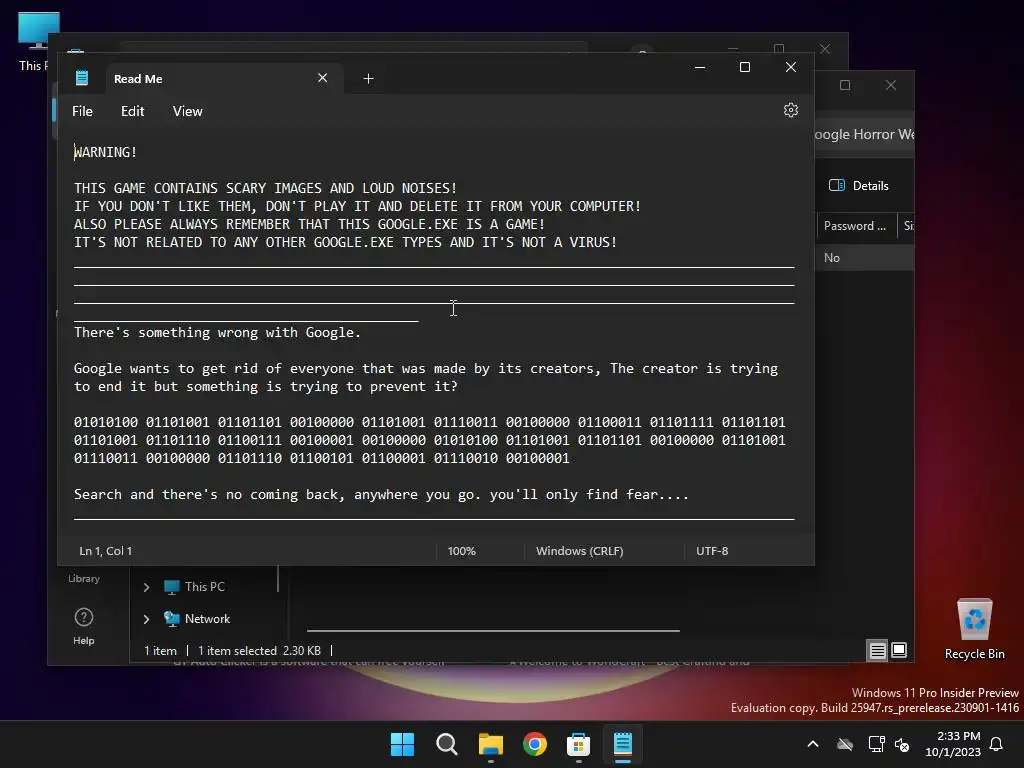
Task: Click "There's something wrong with Google." line
Action: pyautogui.click(x=217, y=332)
